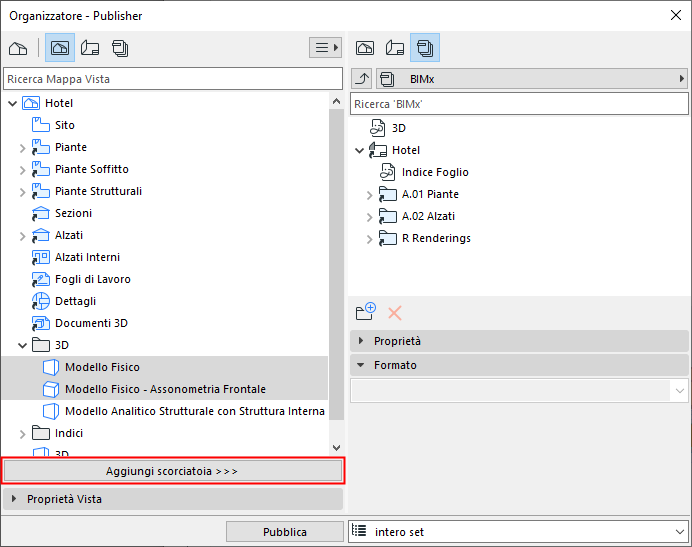The width and height of the screenshot is (692, 547).
Task: Click the Hotel layout book icon in BIMx tree
Action: coord(378,150)
